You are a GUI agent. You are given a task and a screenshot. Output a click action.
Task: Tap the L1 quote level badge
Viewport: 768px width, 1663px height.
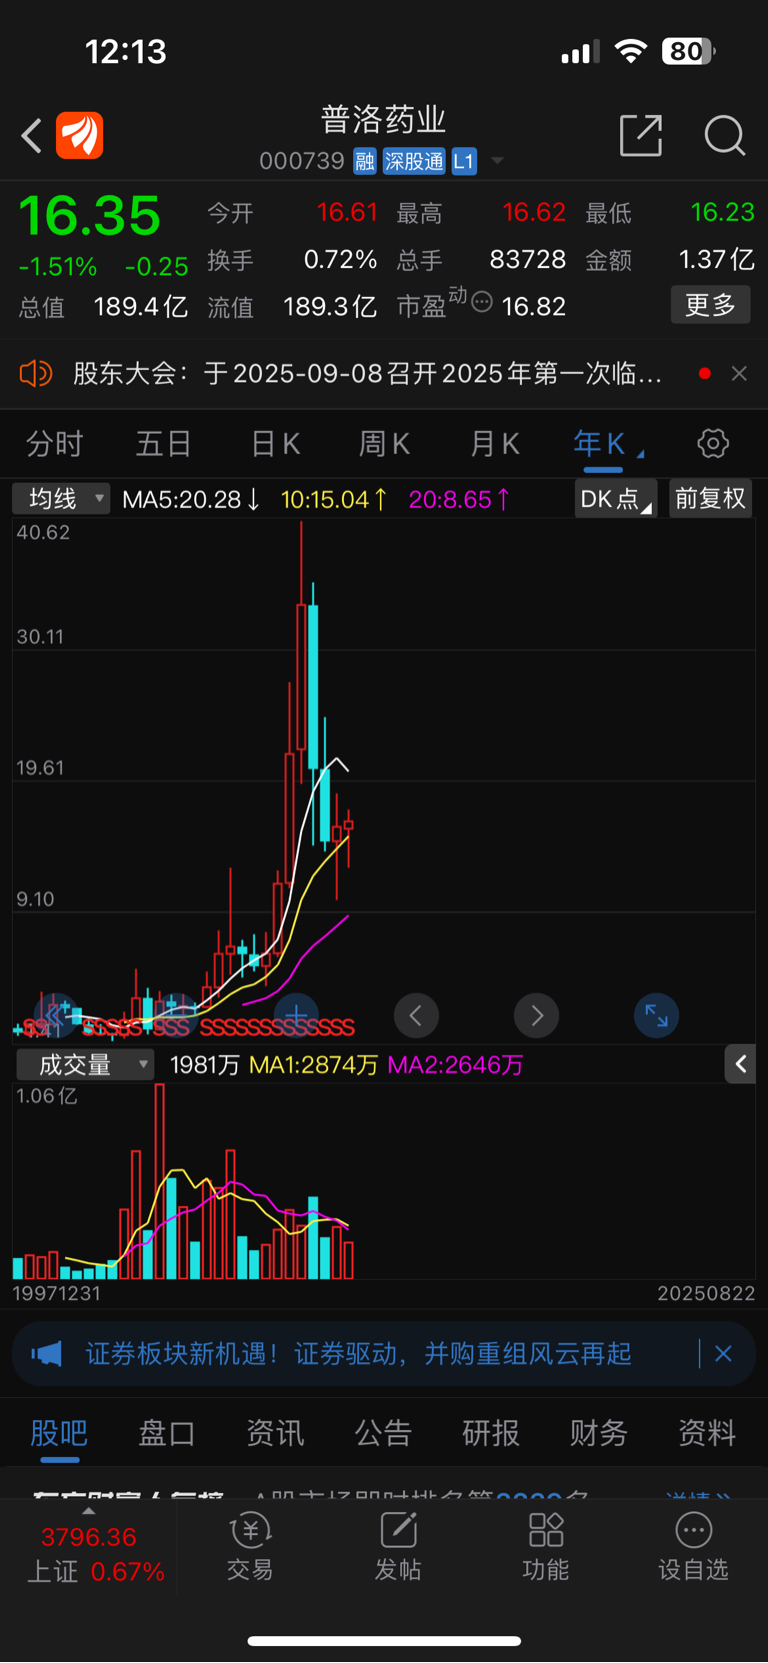click(x=464, y=161)
